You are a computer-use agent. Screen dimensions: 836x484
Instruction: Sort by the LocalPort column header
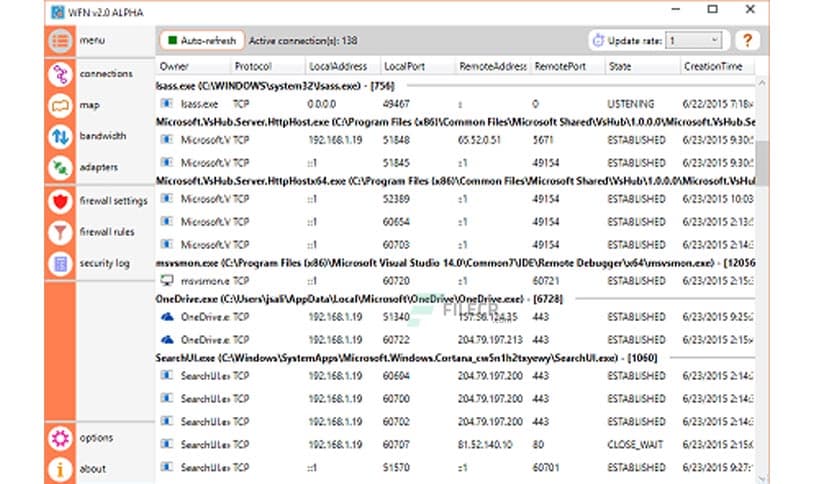click(x=417, y=67)
